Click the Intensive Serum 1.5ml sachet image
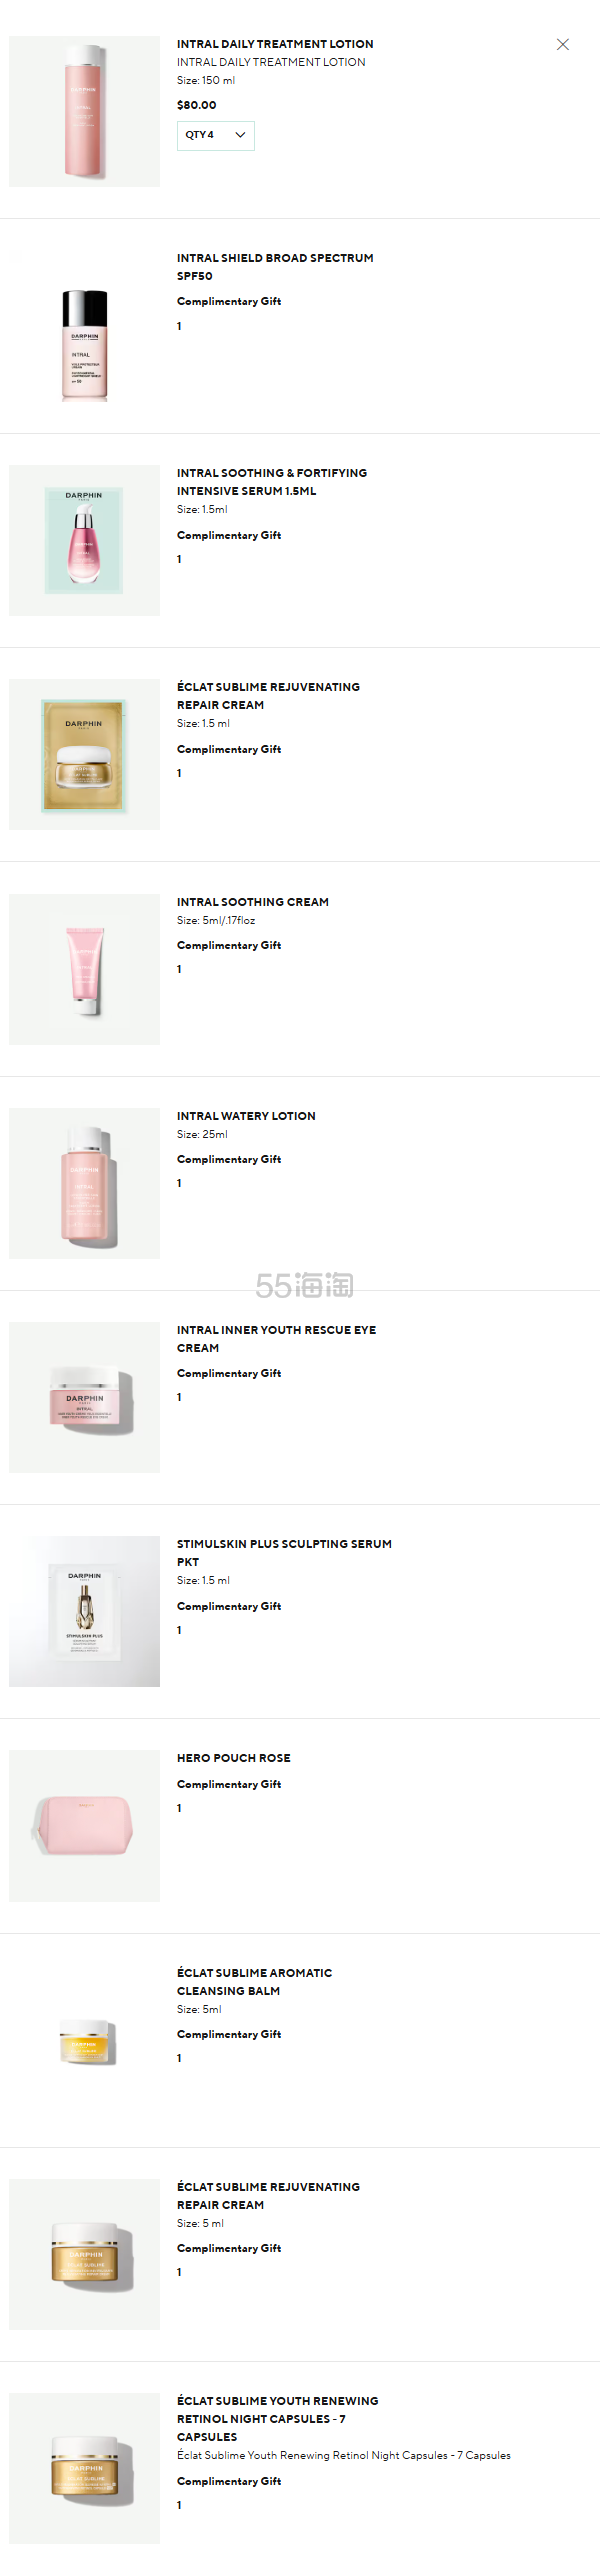Image resolution: width=609 pixels, height=2571 pixels. pyautogui.click(x=85, y=541)
